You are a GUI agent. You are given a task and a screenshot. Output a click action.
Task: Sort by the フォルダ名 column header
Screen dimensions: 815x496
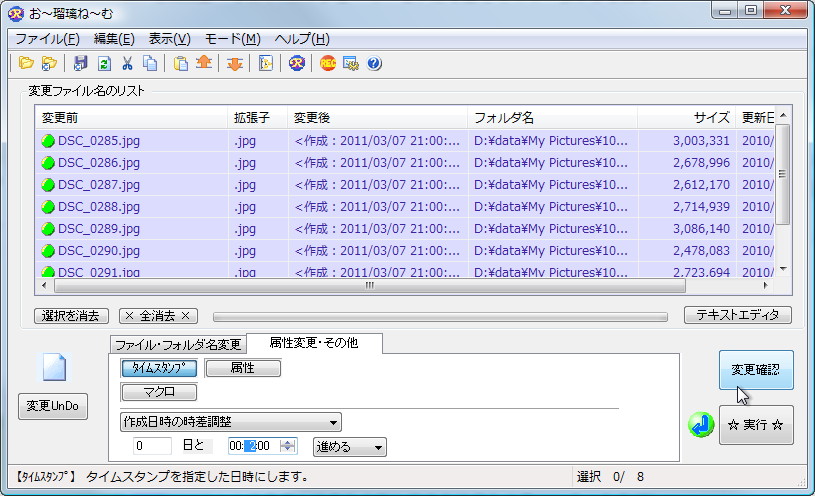[553, 118]
